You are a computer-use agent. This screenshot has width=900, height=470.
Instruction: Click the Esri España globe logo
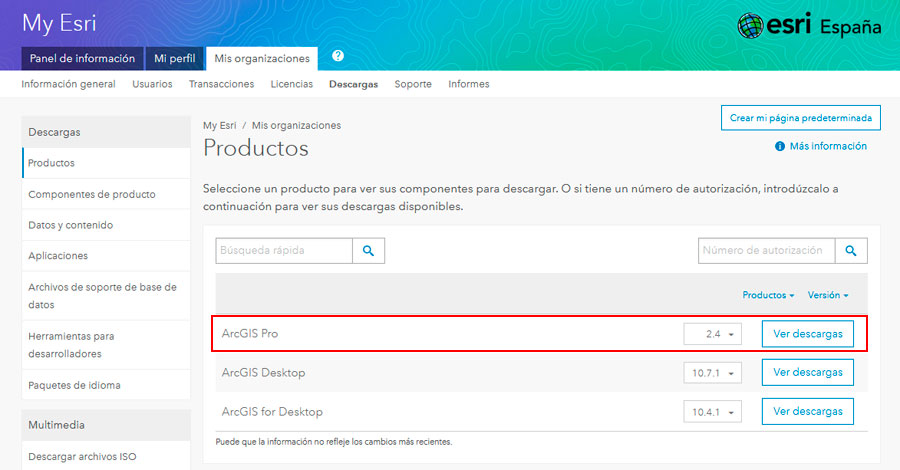click(x=750, y=26)
